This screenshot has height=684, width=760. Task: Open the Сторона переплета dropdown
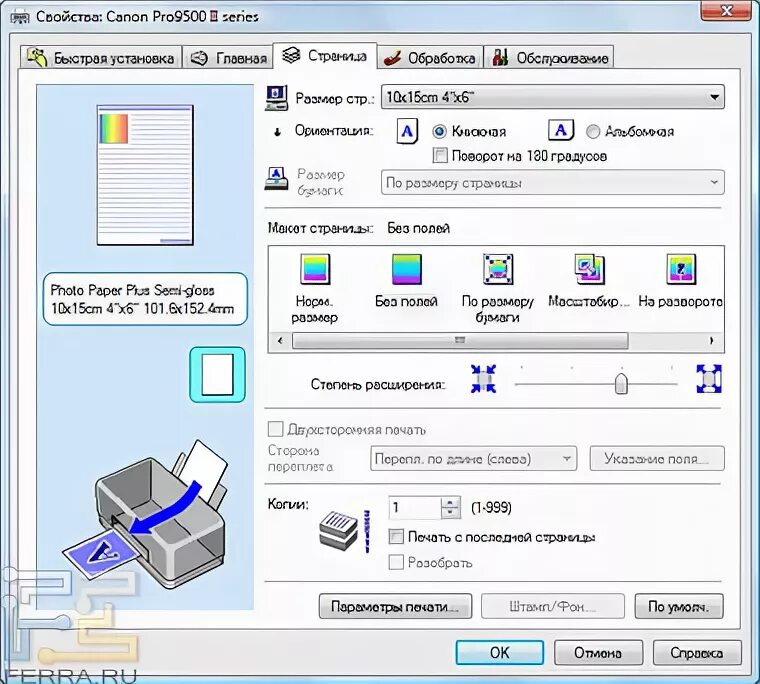[x=473, y=459]
